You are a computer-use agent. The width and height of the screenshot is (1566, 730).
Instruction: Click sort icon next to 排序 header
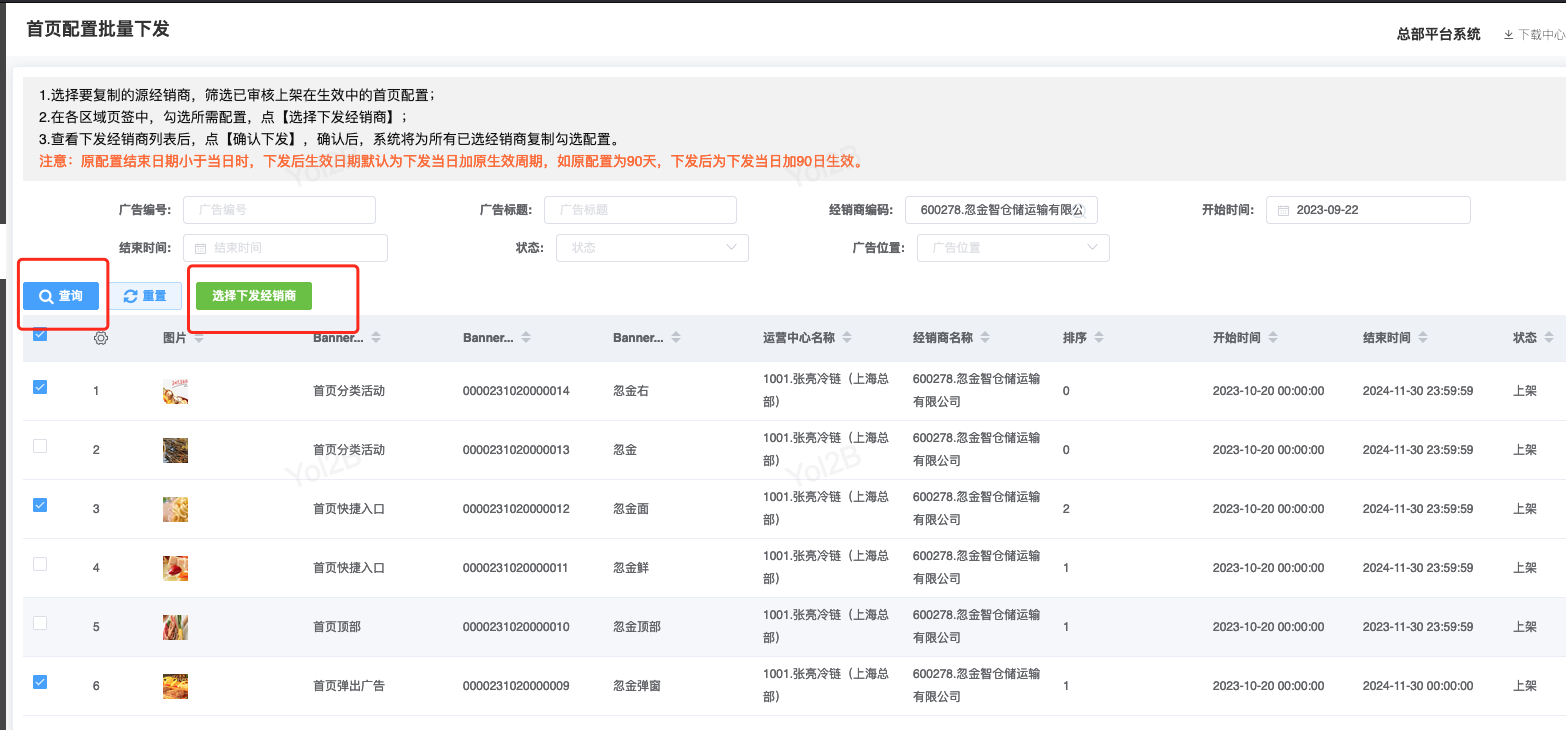tap(1099, 338)
